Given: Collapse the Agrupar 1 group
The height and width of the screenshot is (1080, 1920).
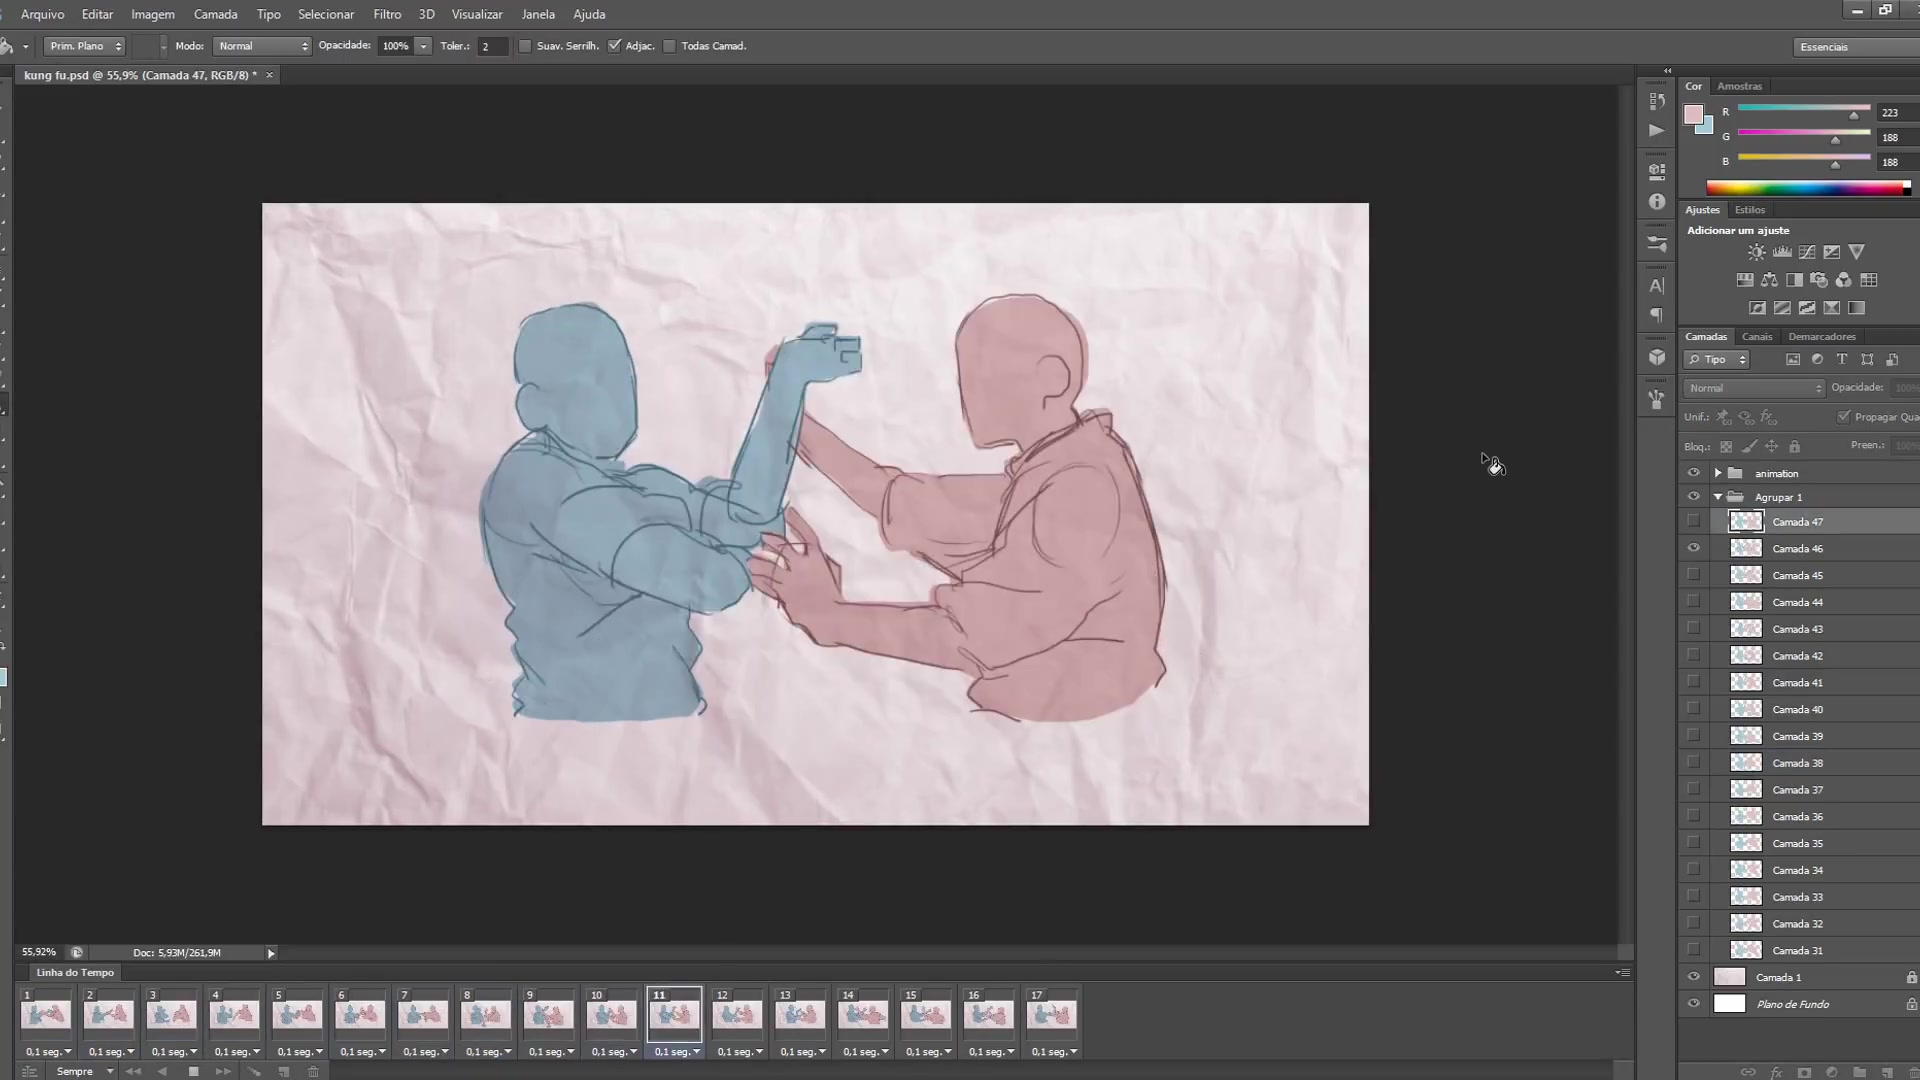Looking at the screenshot, I should [1718, 496].
